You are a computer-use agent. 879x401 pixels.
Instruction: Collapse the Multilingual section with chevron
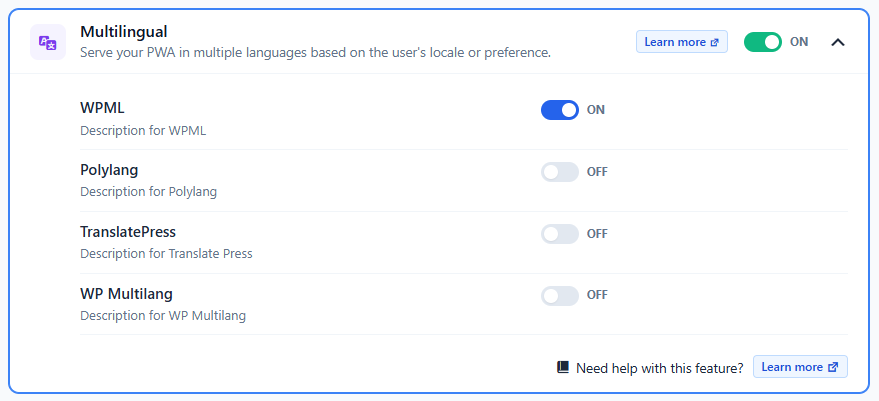[838, 42]
